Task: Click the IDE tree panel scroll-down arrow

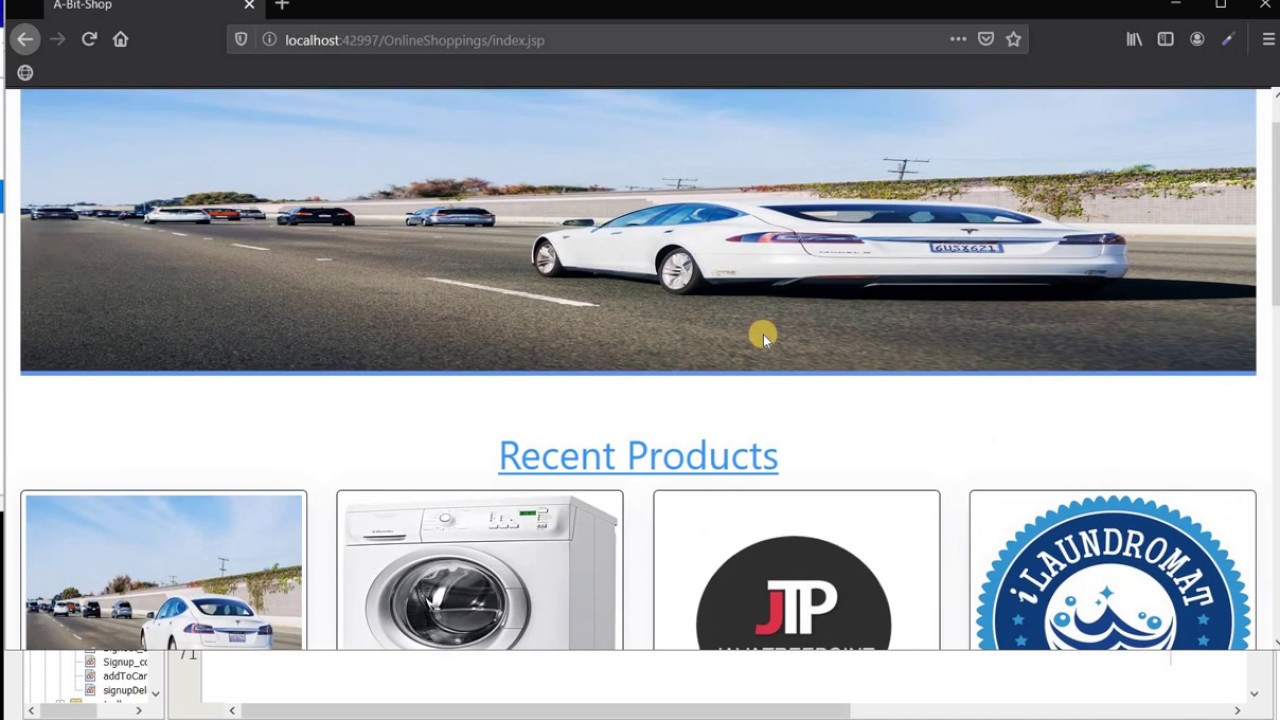Action: pyautogui.click(x=155, y=693)
